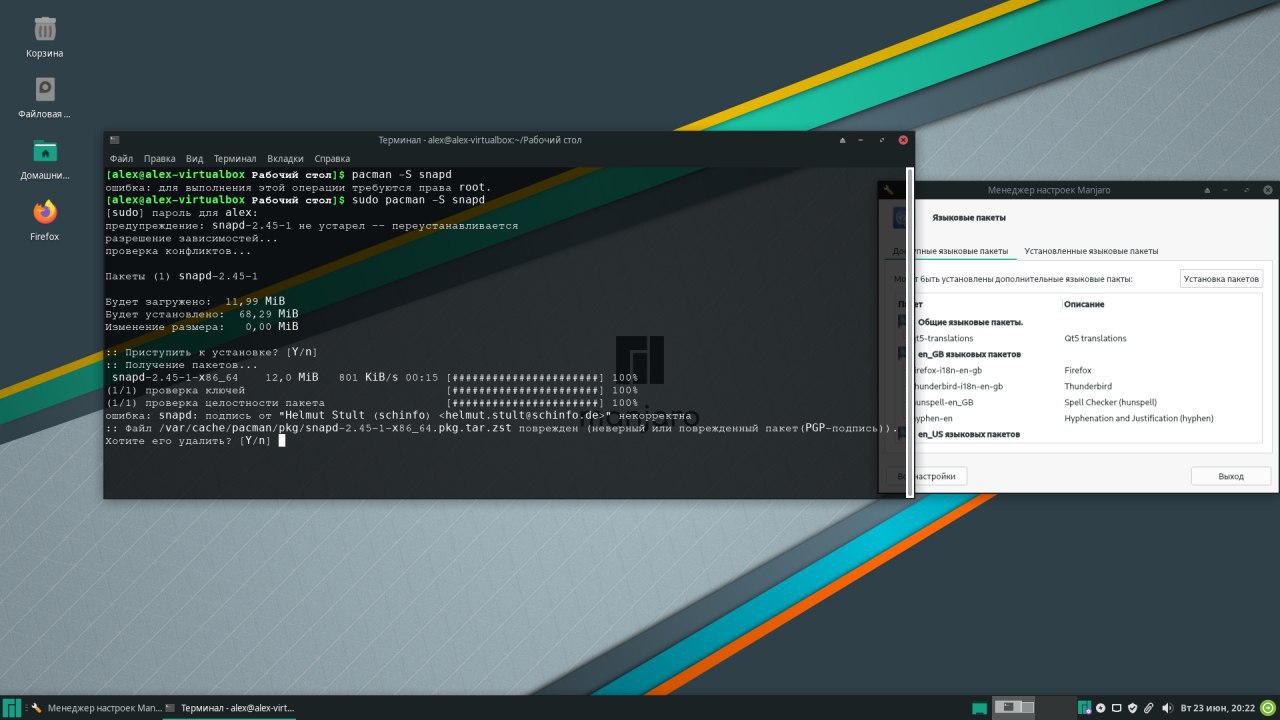Open the Manjaro update notifier tray icon
The height and width of the screenshot is (720, 1280).
(1085, 708)
